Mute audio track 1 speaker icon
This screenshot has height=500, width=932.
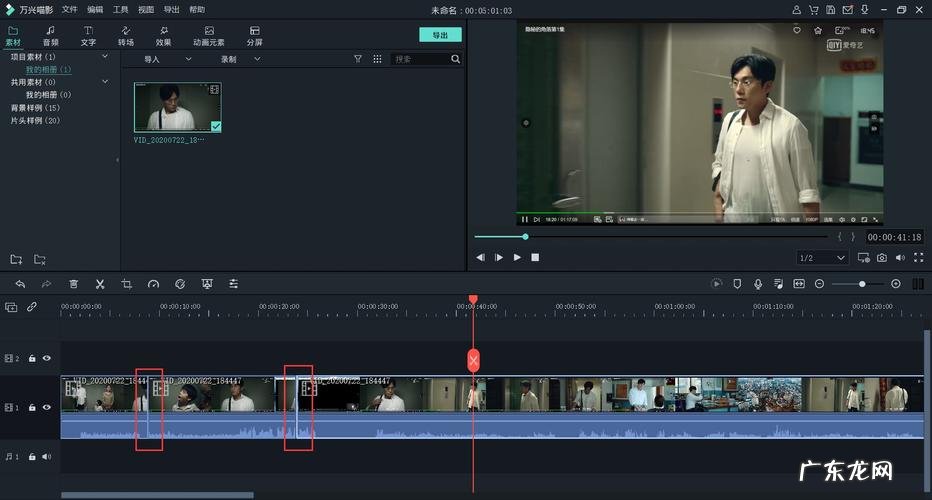[x=46, y=456]
